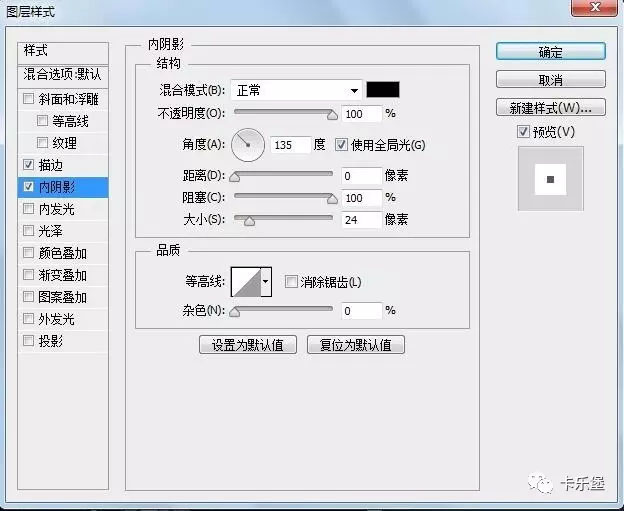The height and width of the screenshot is (511, 624).
Task: Click the 阻塞 value field
Action: [x=361, y=198]
